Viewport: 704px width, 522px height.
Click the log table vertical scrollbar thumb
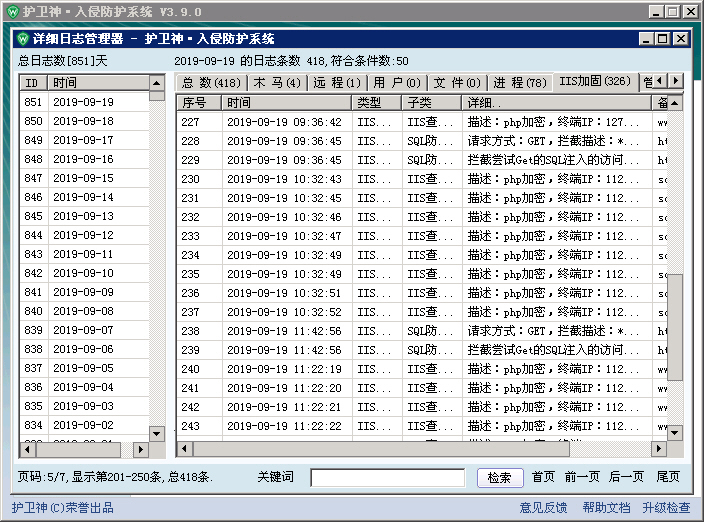click(x=675, y=327)
